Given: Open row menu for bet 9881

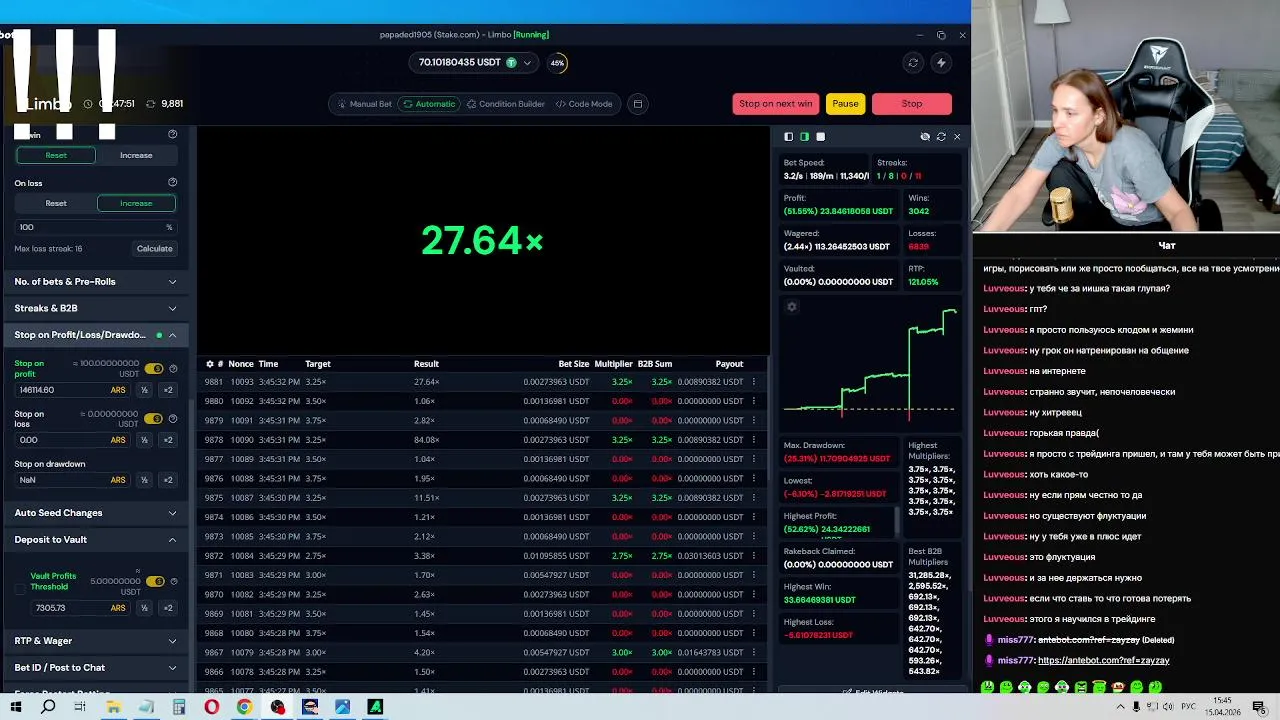Looking at the screenshot, I should [753, 382].
